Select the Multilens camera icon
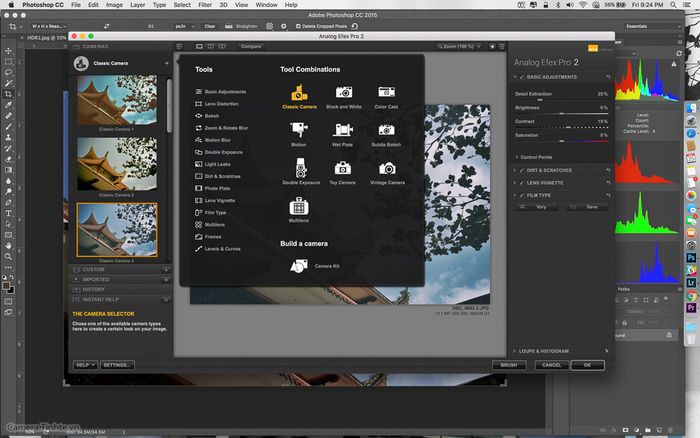Image resolution: width=700 pixels, height=438 pixels. (299, 206)
